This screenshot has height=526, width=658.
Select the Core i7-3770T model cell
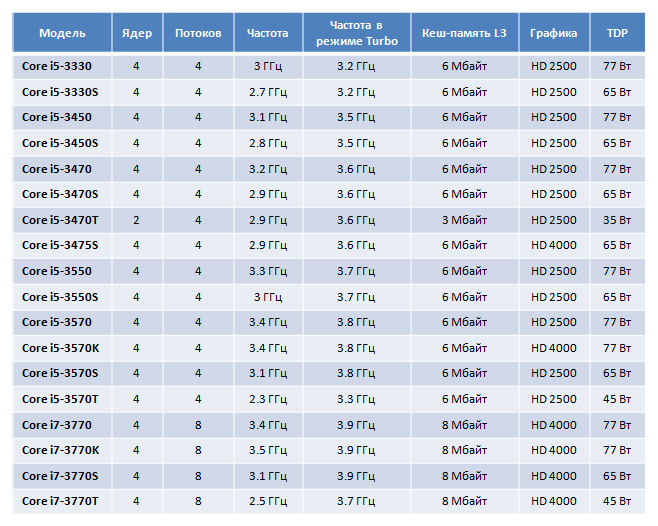[60, 501]
